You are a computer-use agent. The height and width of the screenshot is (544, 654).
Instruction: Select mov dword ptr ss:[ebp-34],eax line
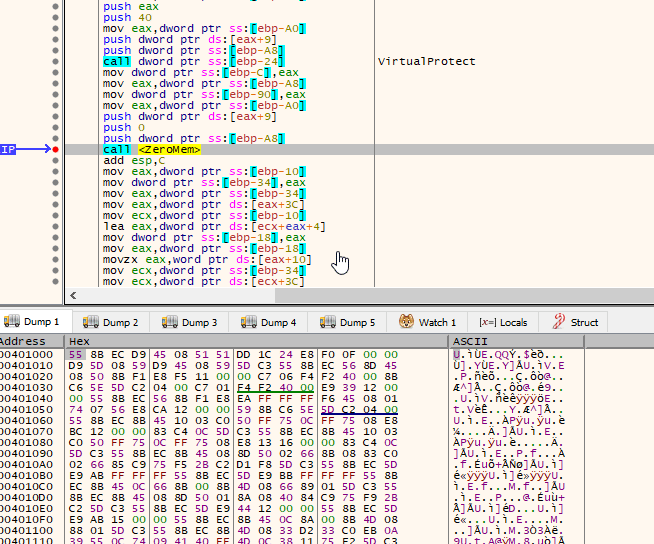[204, 182]
